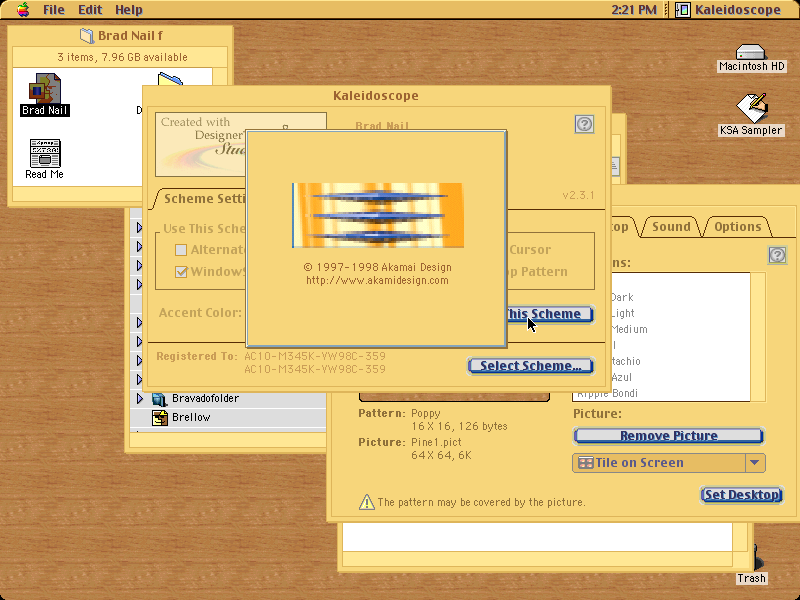Open the Kaleidoscope application menu in menu bar

[x=729, y=10]
